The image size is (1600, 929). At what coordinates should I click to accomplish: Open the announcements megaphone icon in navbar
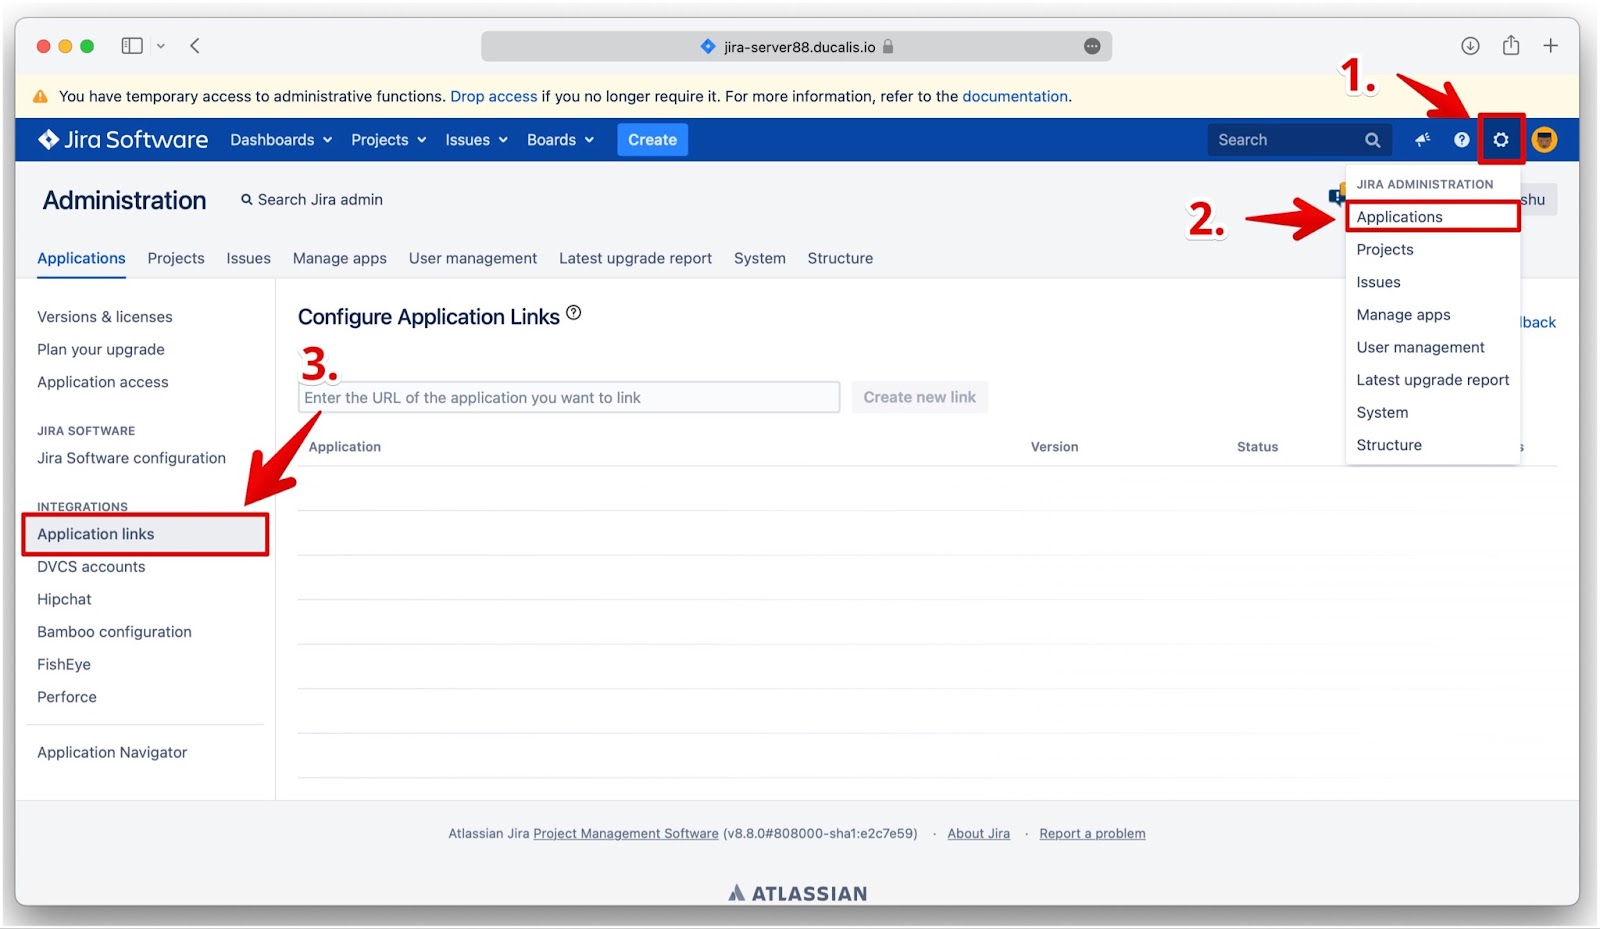click(1422, 140)
